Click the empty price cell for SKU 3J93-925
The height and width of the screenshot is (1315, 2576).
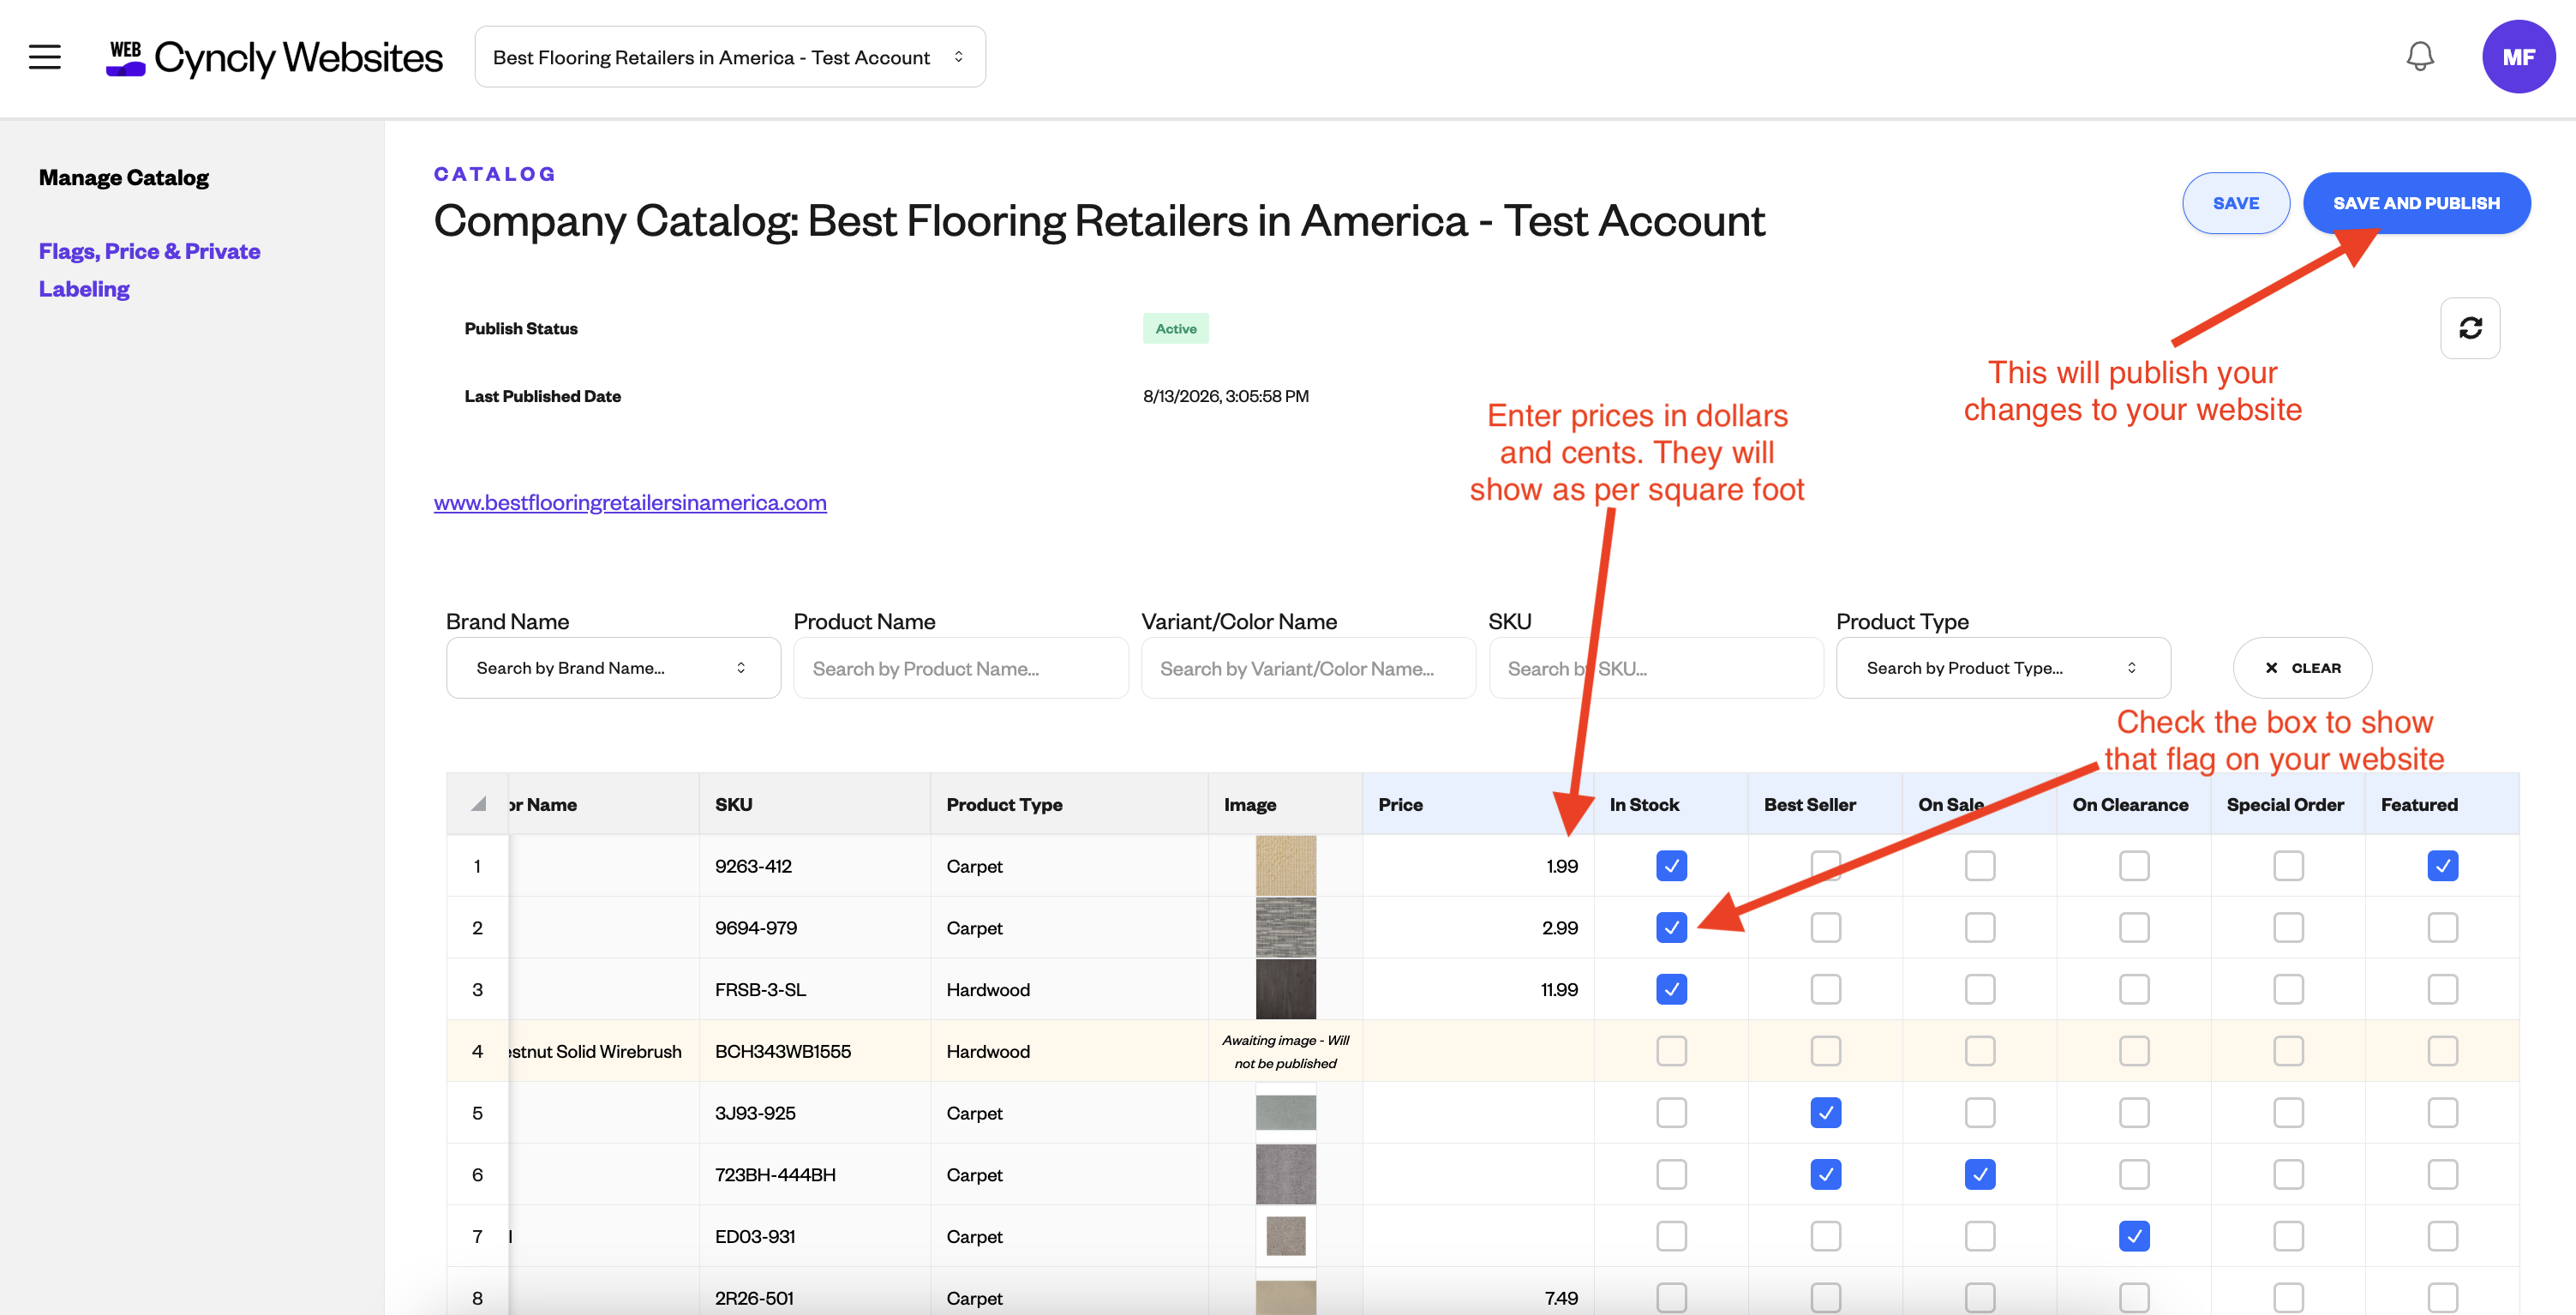pyautogui.click(x=1478, y=1113)
